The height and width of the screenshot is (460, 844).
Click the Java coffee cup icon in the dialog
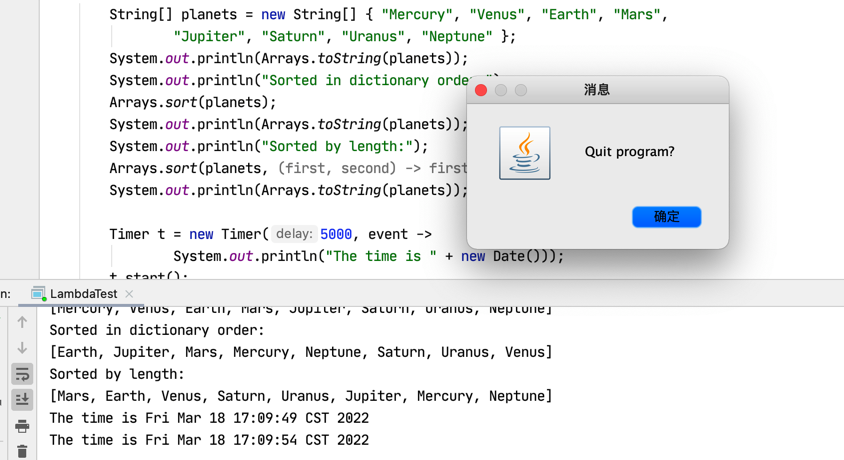click(x=525, y=153)
